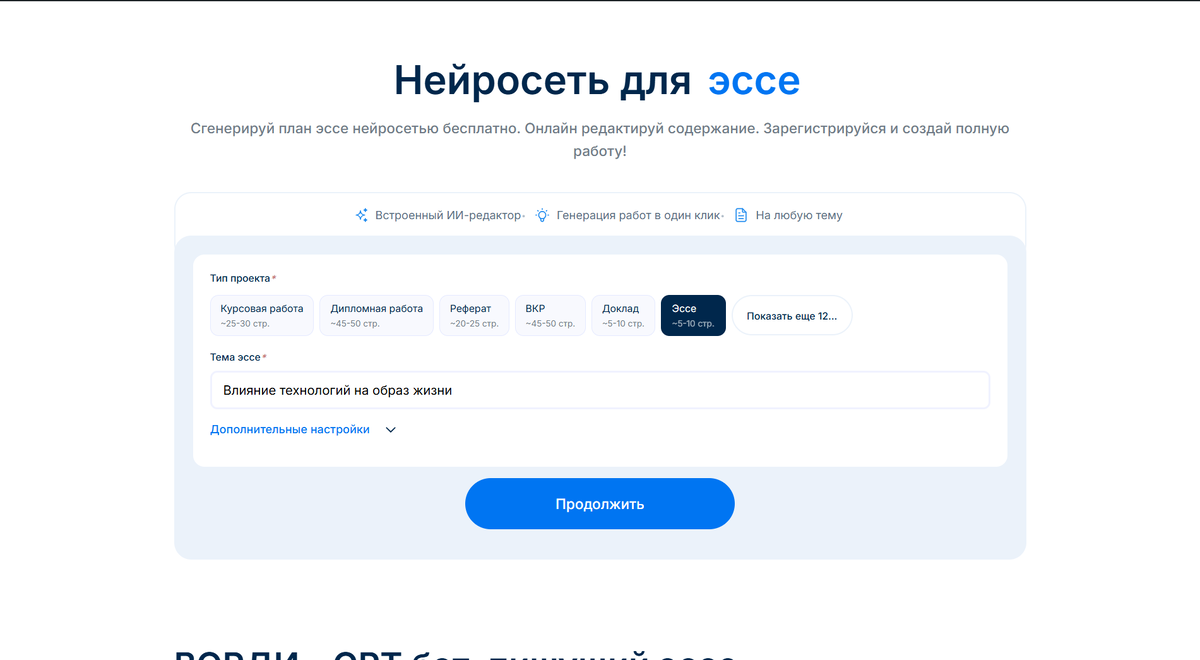
Task: Click the page scrollbar on the right edge
Action: point(1196,330)
